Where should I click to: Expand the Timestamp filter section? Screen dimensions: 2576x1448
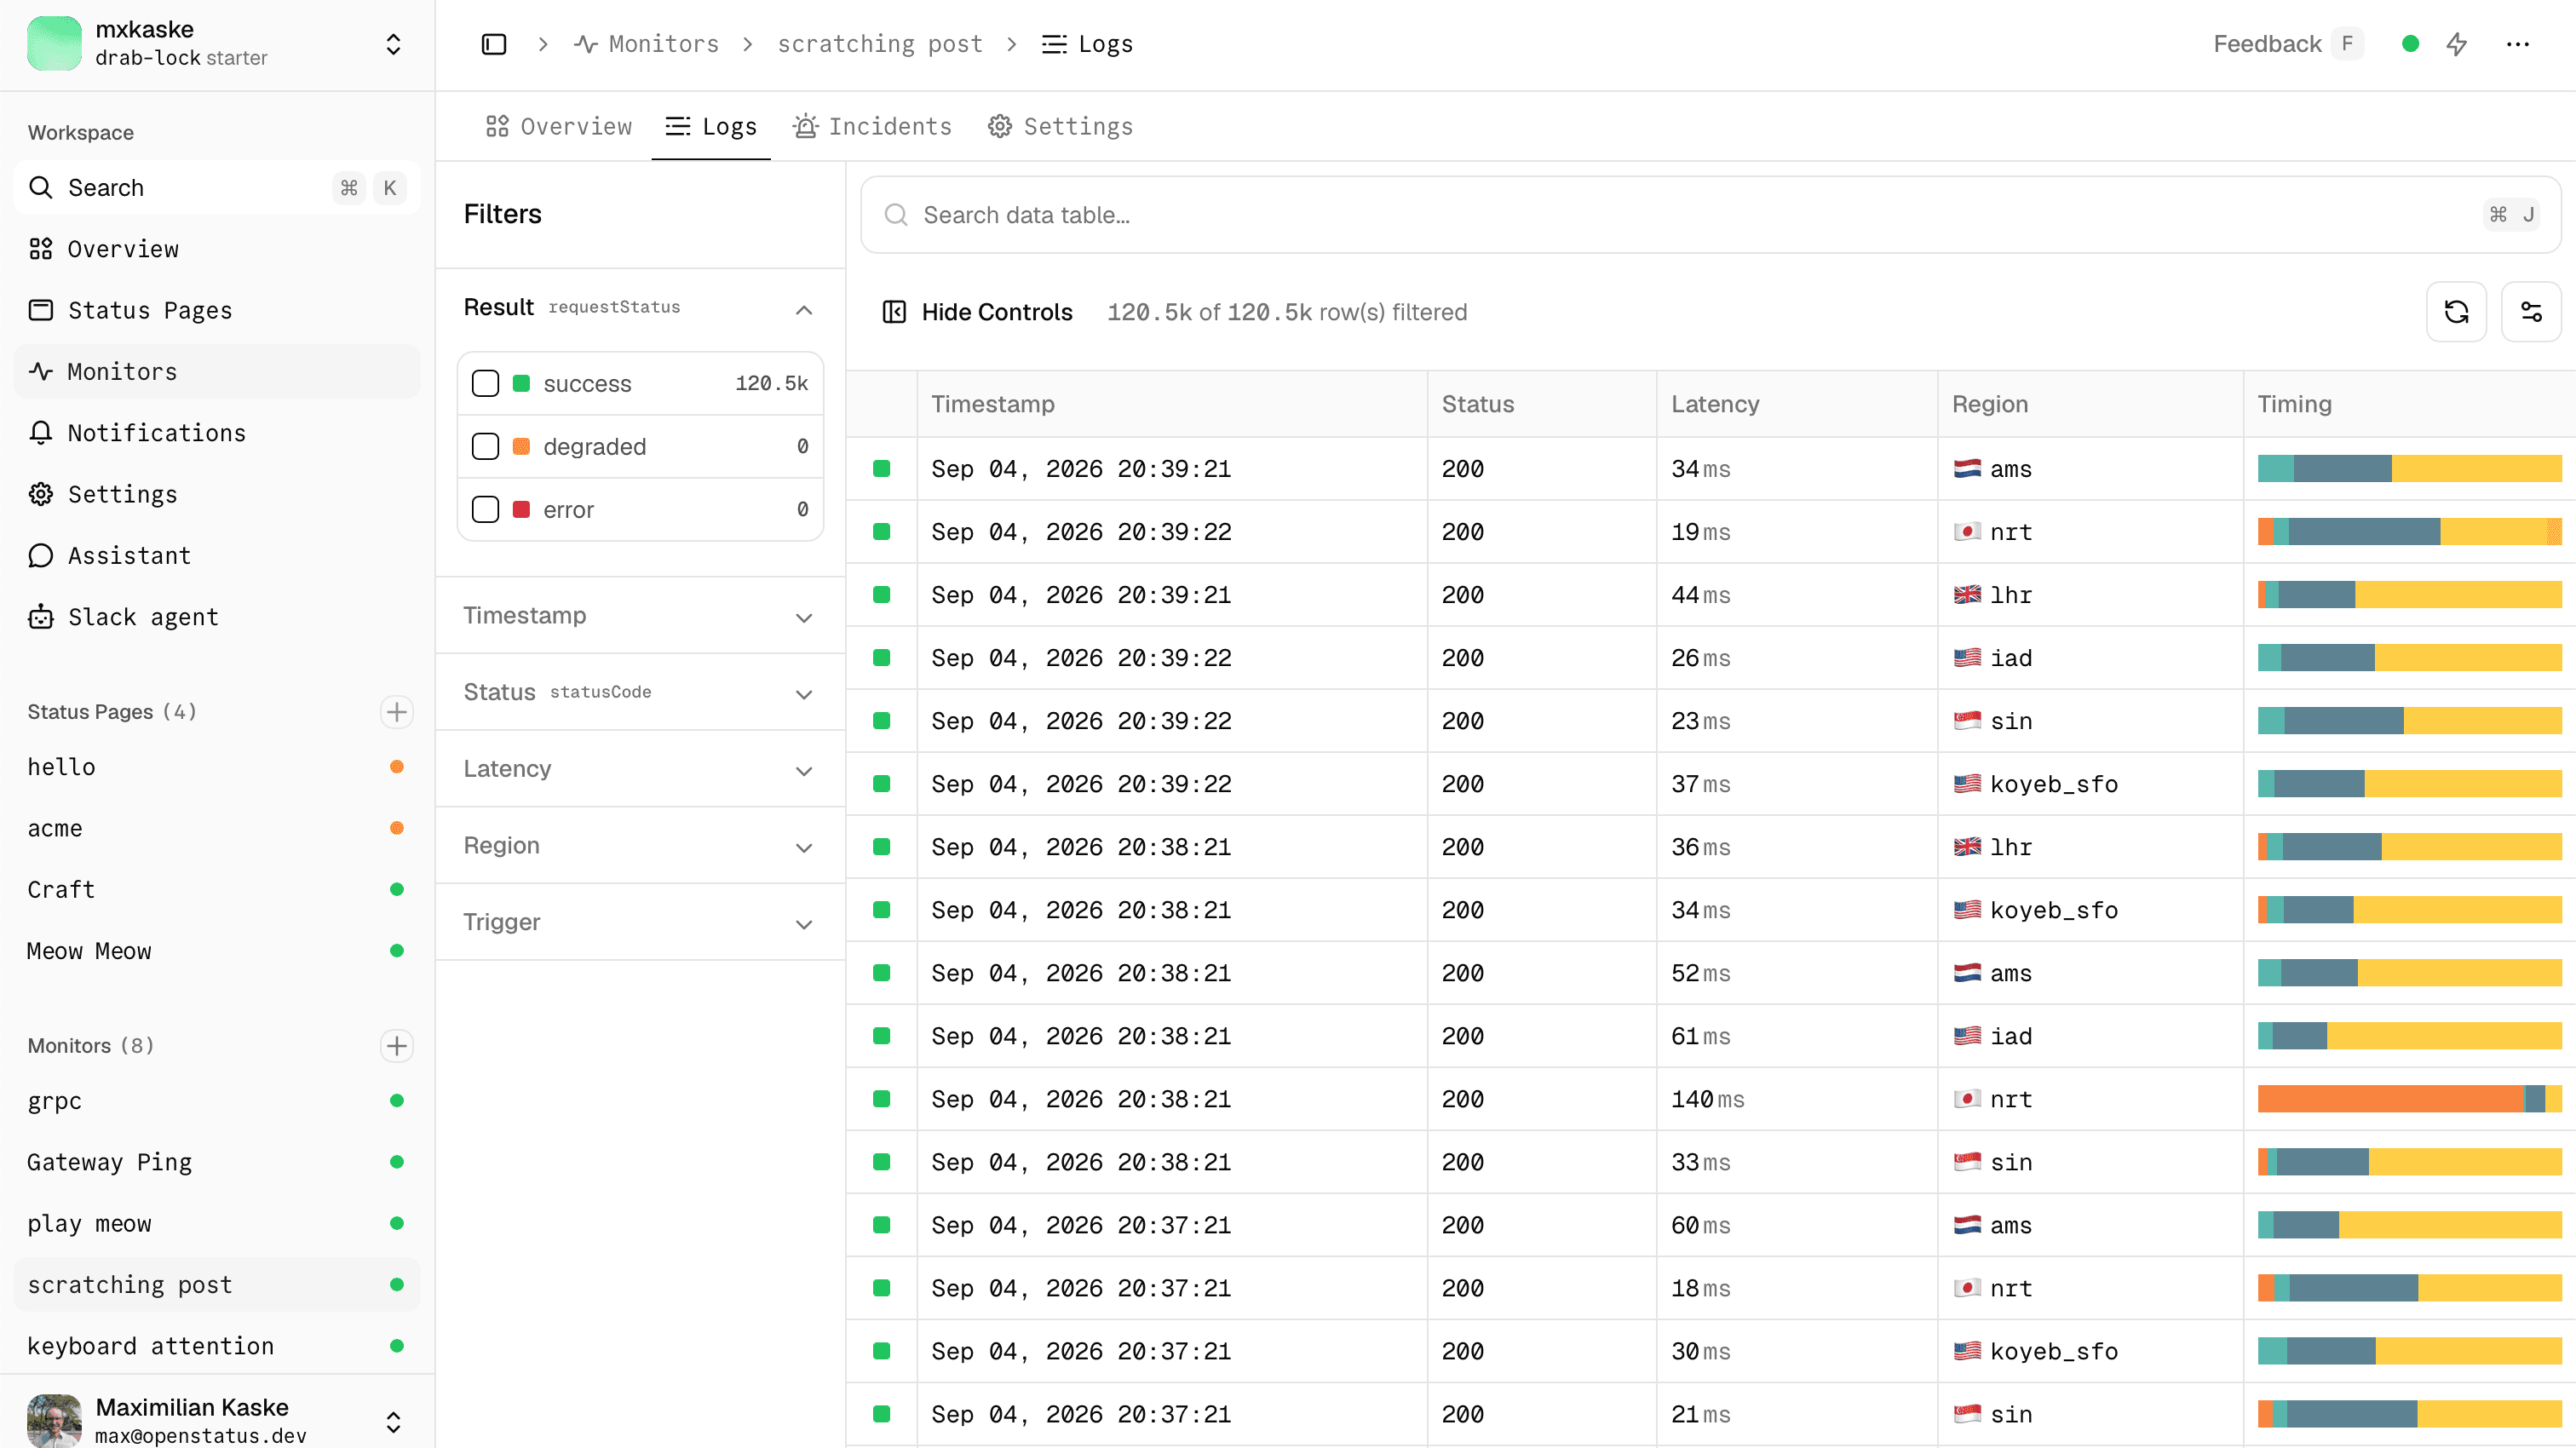639,616
